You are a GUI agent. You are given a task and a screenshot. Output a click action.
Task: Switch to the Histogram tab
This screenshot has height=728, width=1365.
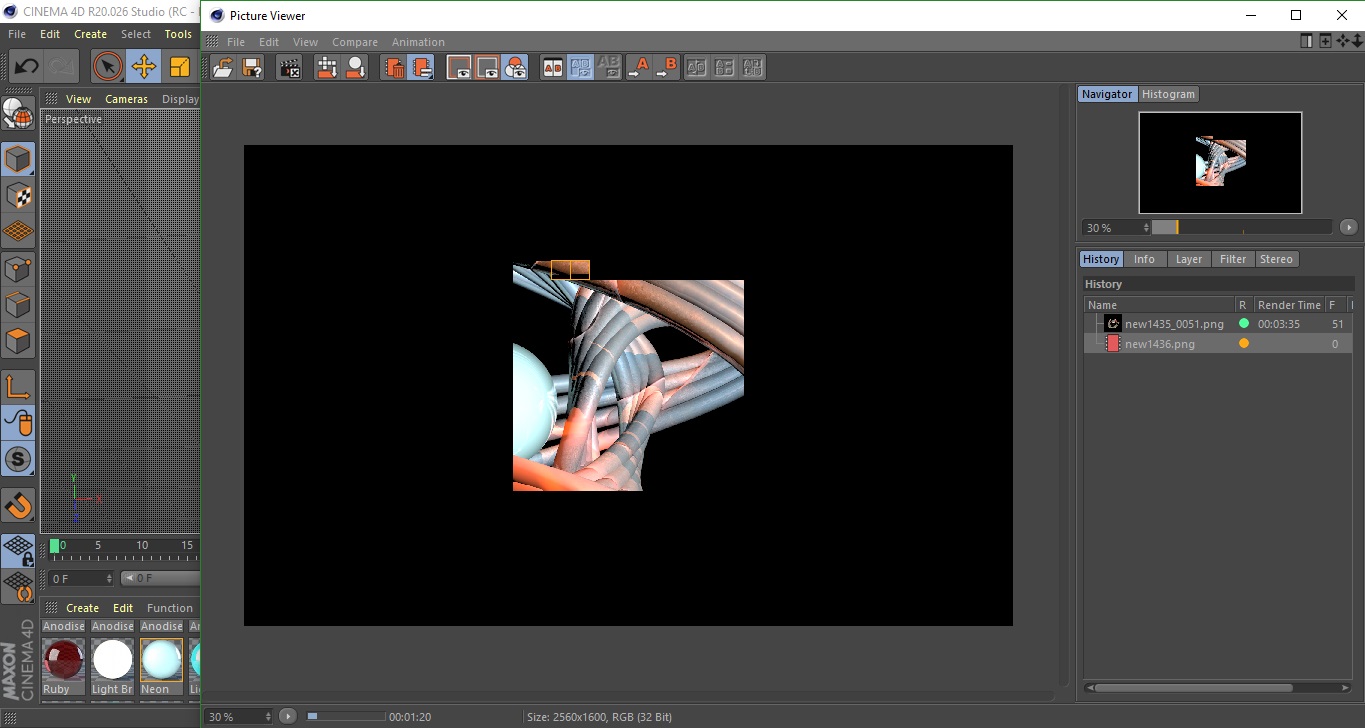tap(1168, 94)
